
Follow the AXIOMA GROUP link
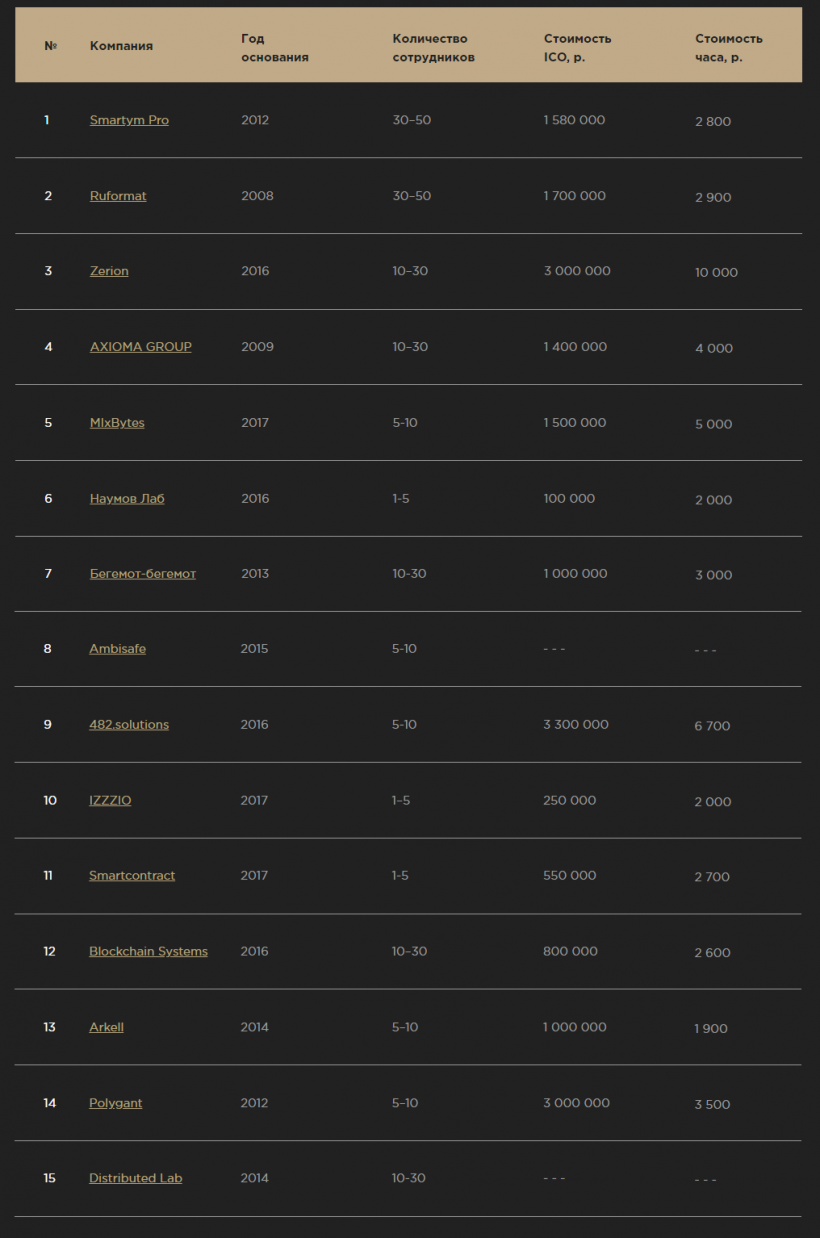[x=140, y=347]
